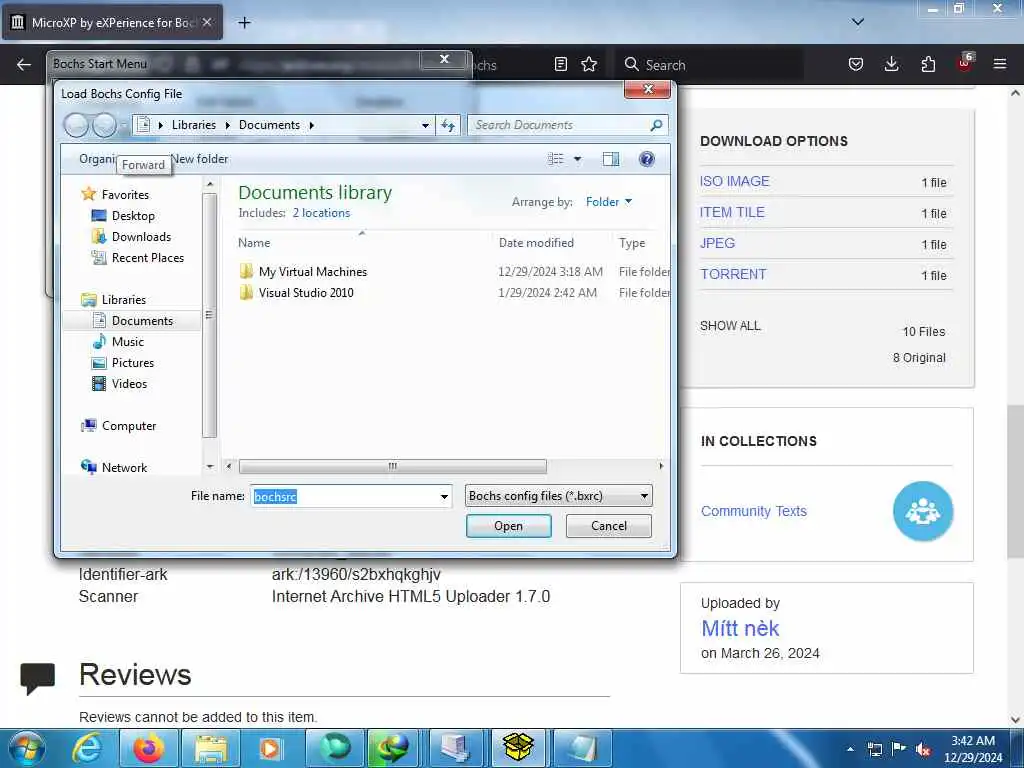This screenshot has width=1024, height=768.
Task: Select Pictures library in the navigation pane
Action: coord(133,362)
